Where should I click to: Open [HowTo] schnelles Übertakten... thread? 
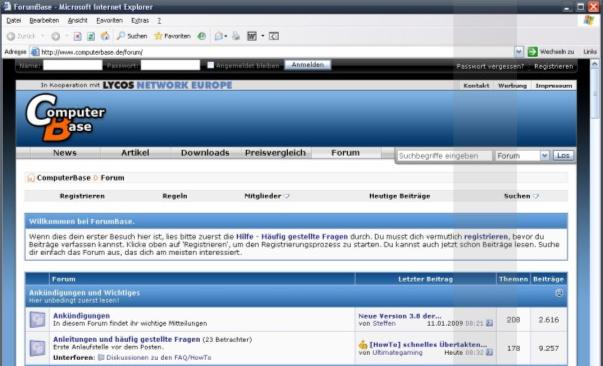point(428,344)
